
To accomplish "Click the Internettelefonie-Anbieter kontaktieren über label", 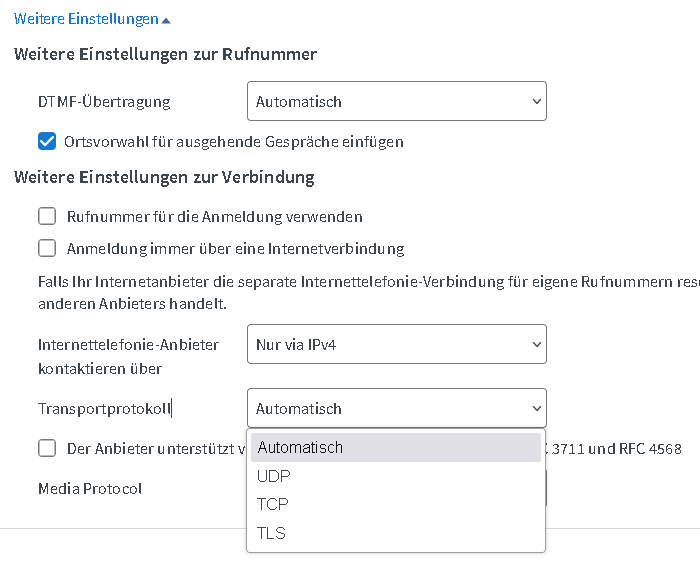I will (x=128, y=356).
